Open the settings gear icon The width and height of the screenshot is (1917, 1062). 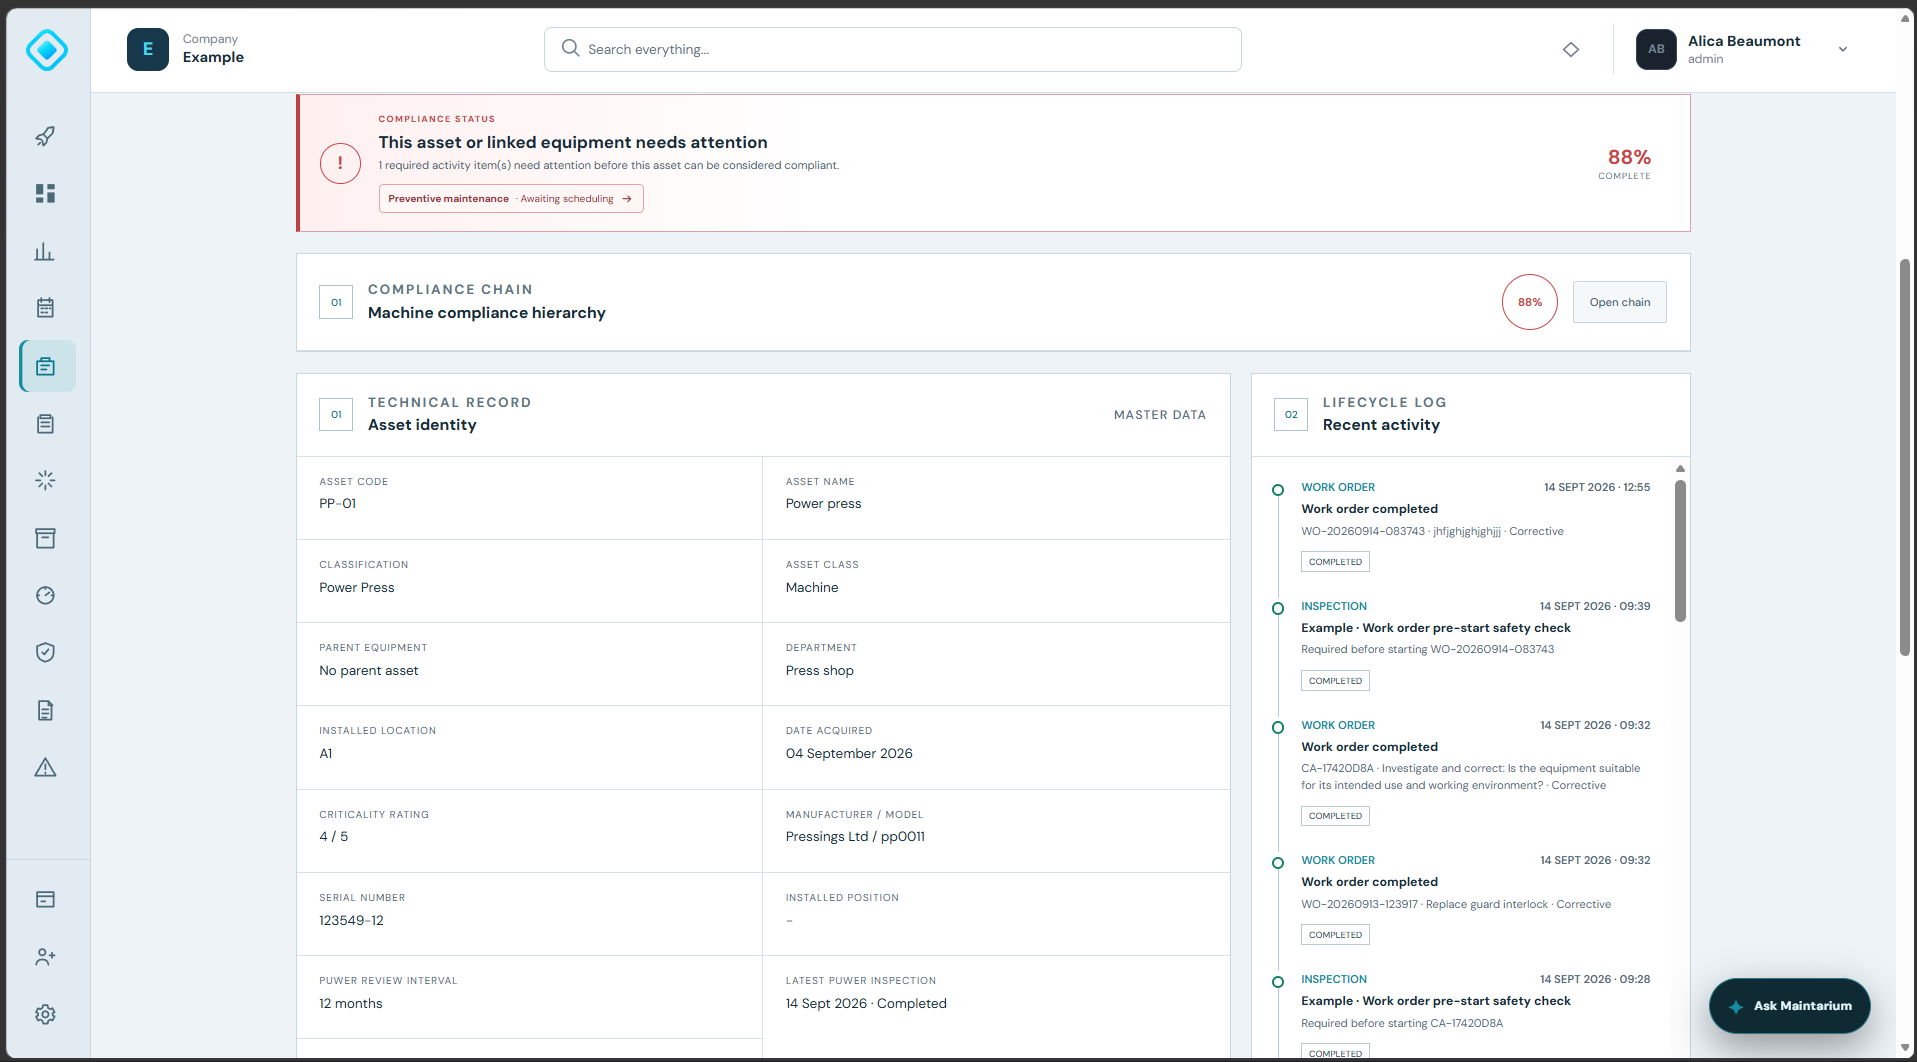45,1014
